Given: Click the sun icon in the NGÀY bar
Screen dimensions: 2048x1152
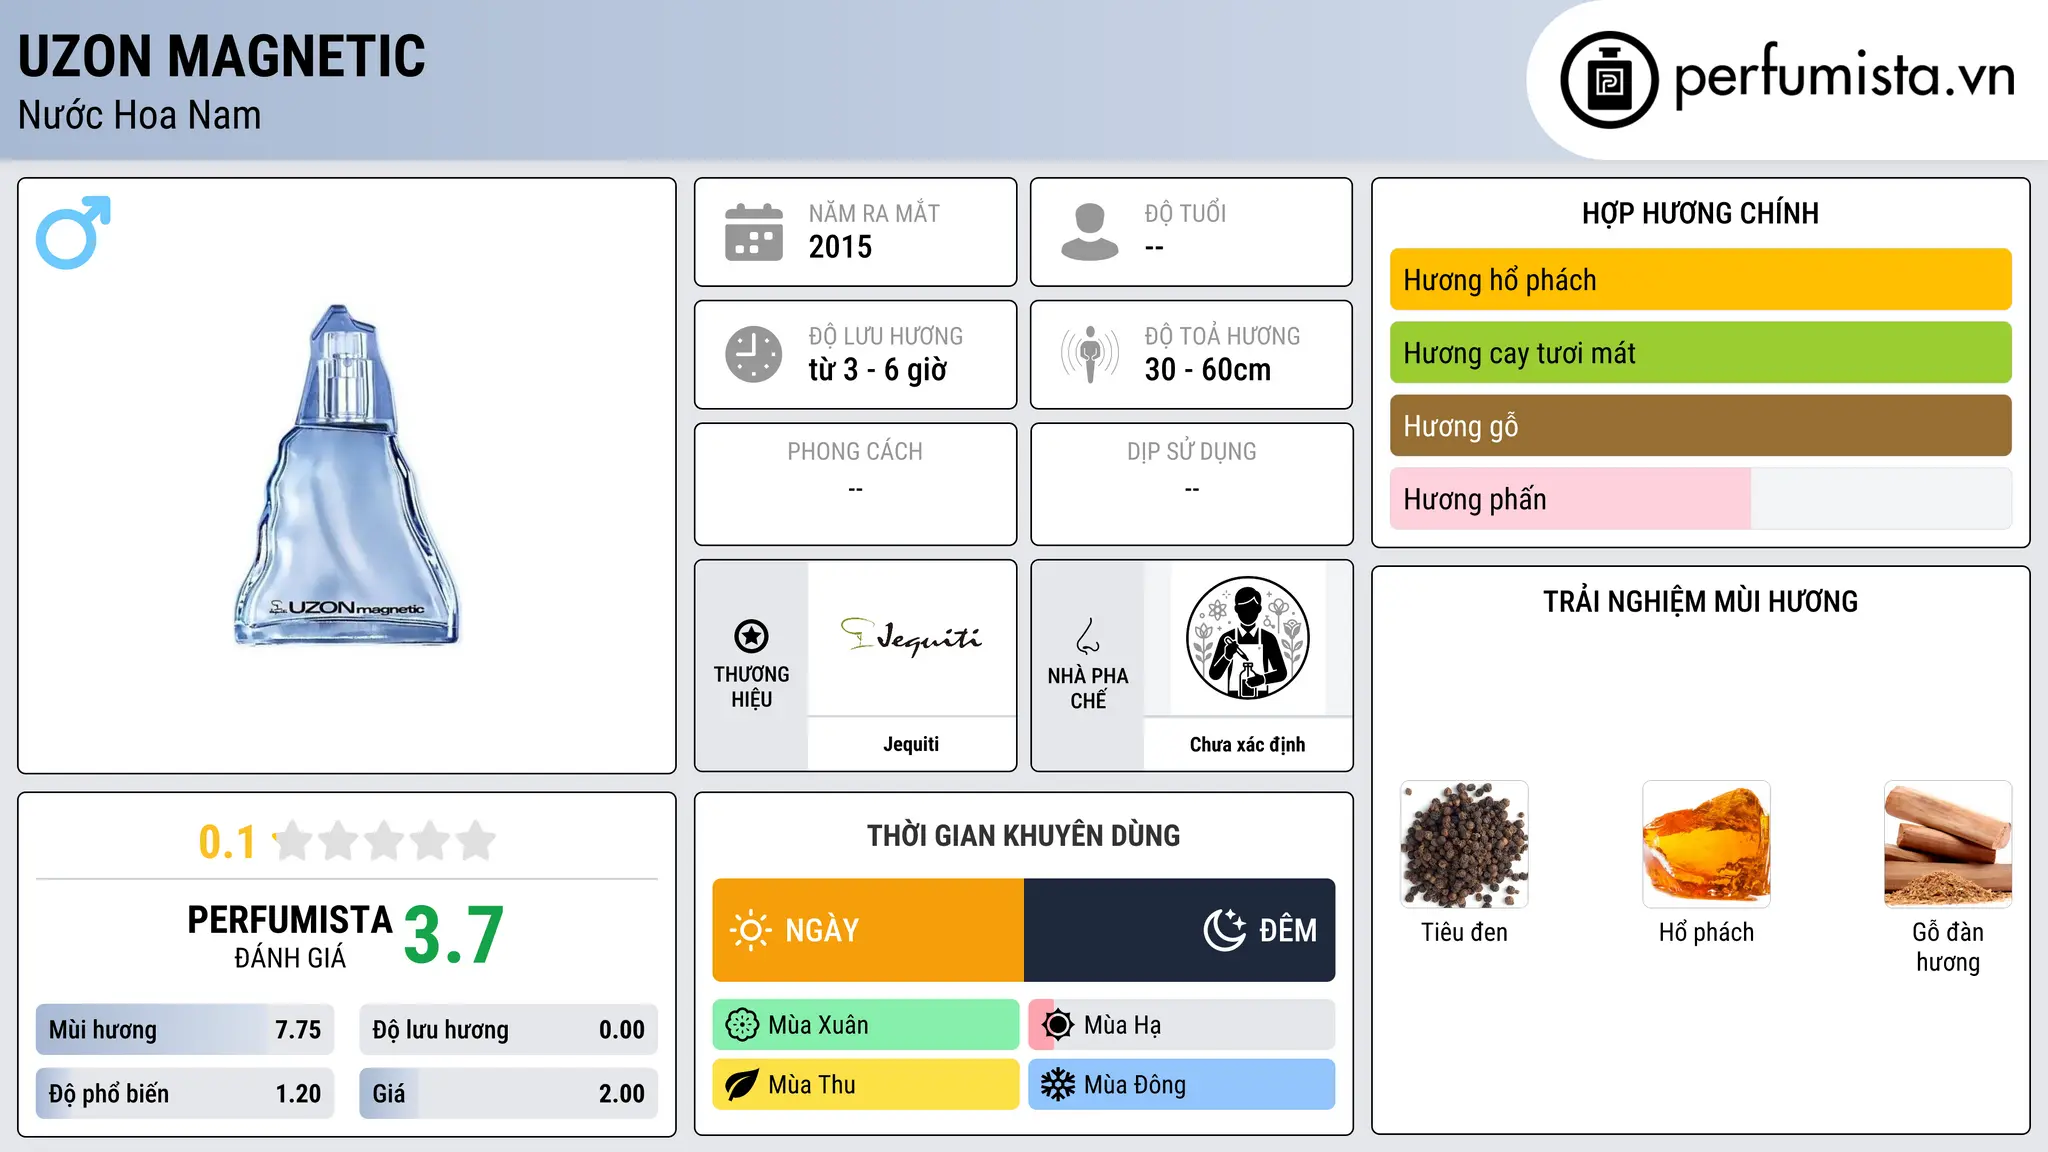Looking at the screenshot, I should coord(751,930).
